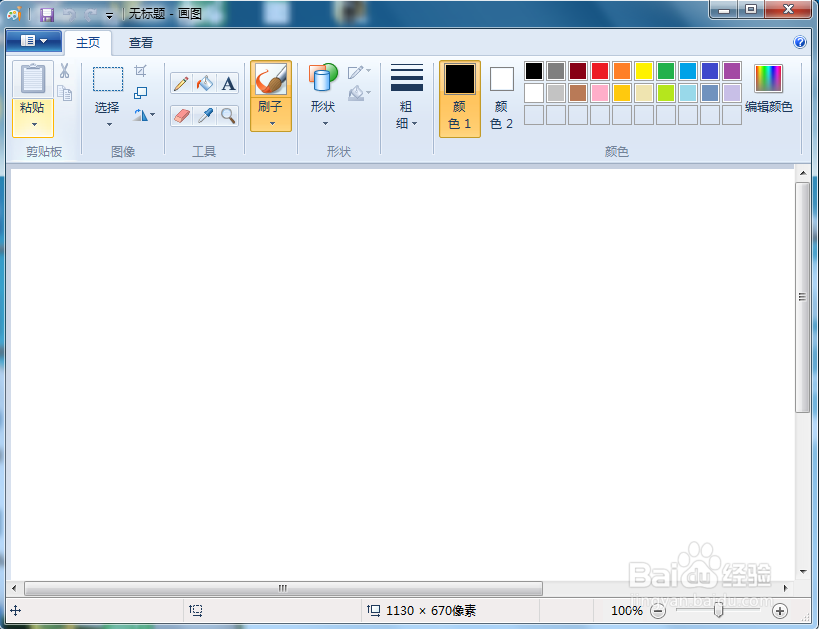Pick the light blue color swatch

tap(688, 93)
